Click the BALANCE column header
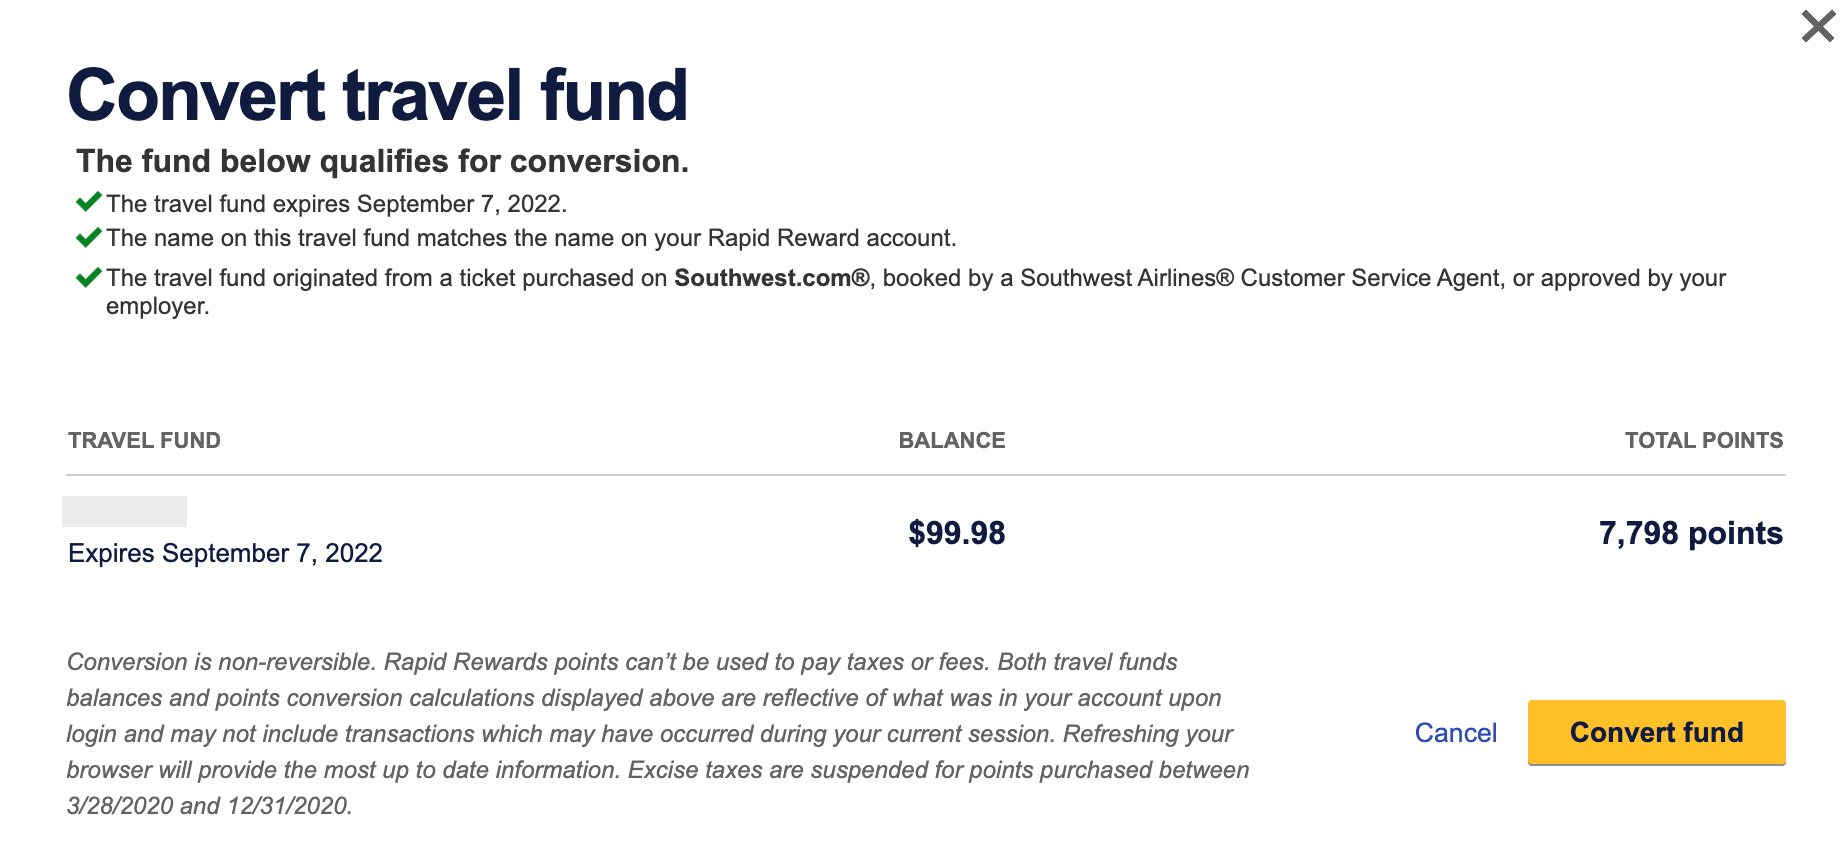 pyautogui.click(x=951, y=440)
